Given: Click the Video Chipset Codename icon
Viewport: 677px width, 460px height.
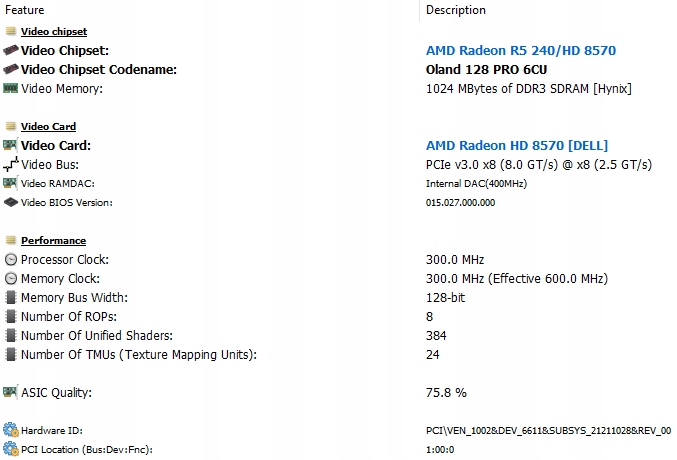Looking at the screenshot, I should tap(11, 69).
